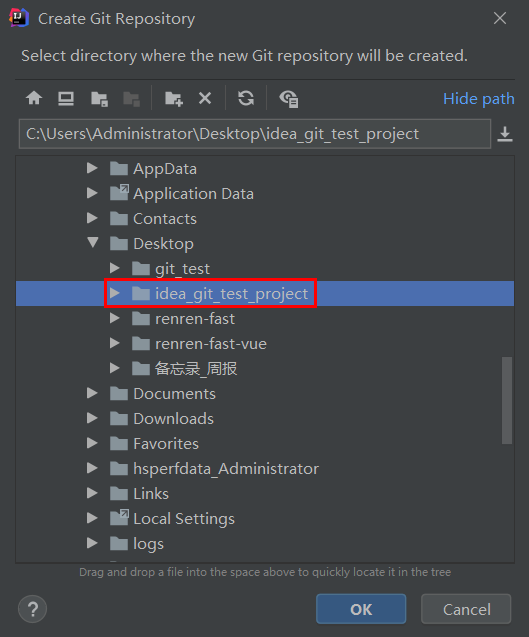Click the vertical scrollbar thumb
Screen dimensions: 529x637
point(507,400)
